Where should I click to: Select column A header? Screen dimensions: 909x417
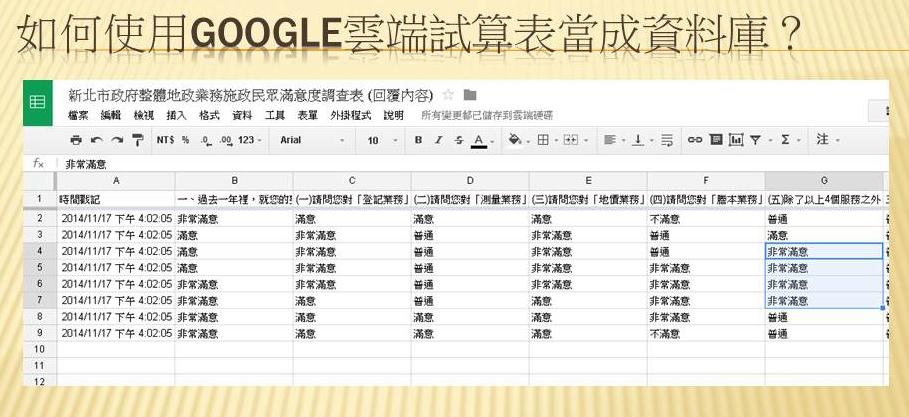point(116,180)
